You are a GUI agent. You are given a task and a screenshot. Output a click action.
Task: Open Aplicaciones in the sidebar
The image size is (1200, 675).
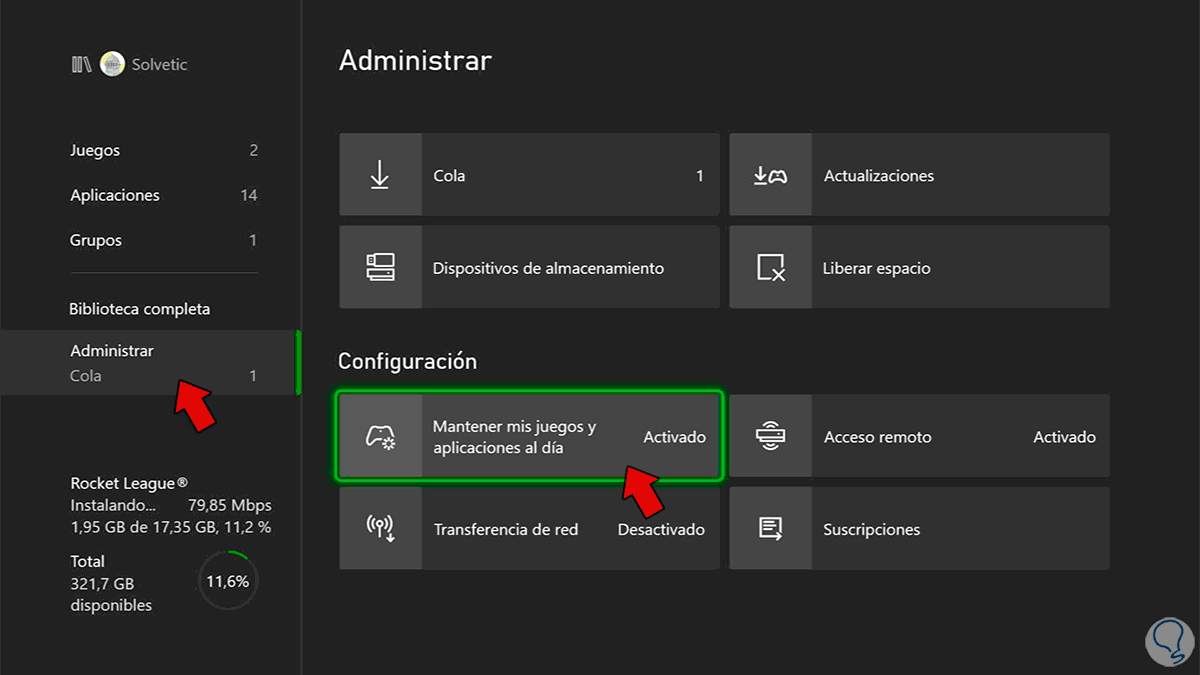point(115,196)
